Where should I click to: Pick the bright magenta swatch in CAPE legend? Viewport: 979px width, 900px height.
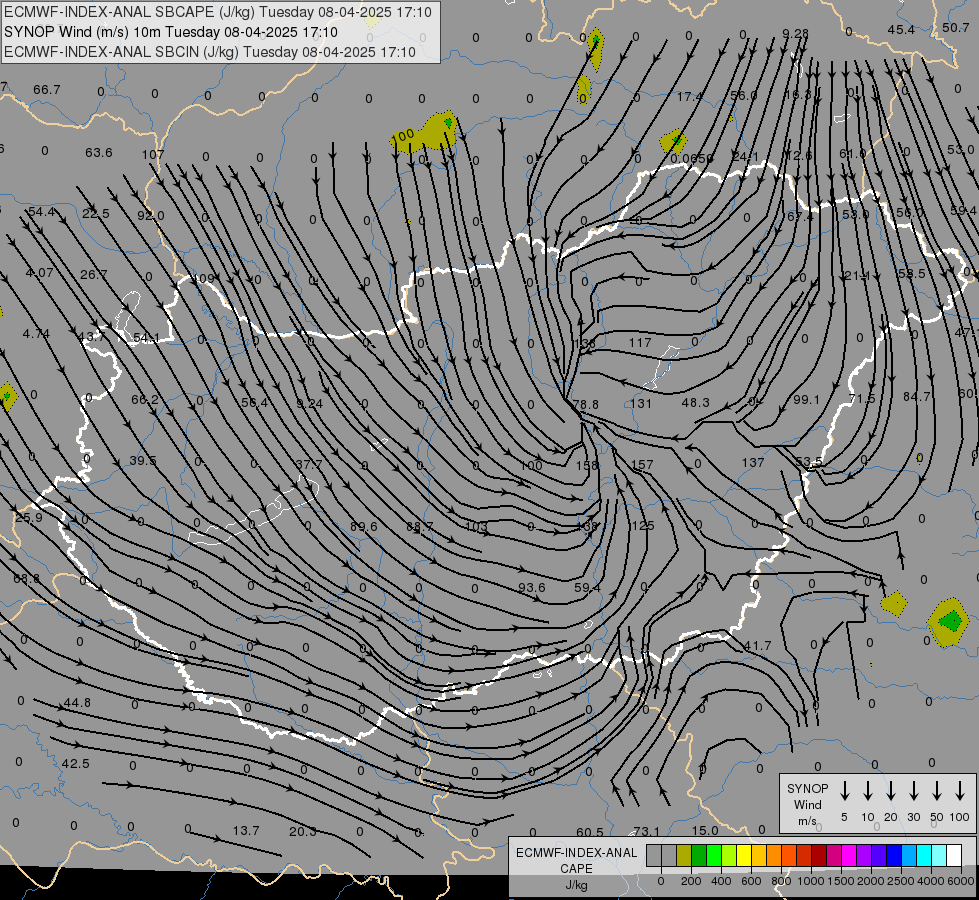pyautogui.click(x=849, y=855)
